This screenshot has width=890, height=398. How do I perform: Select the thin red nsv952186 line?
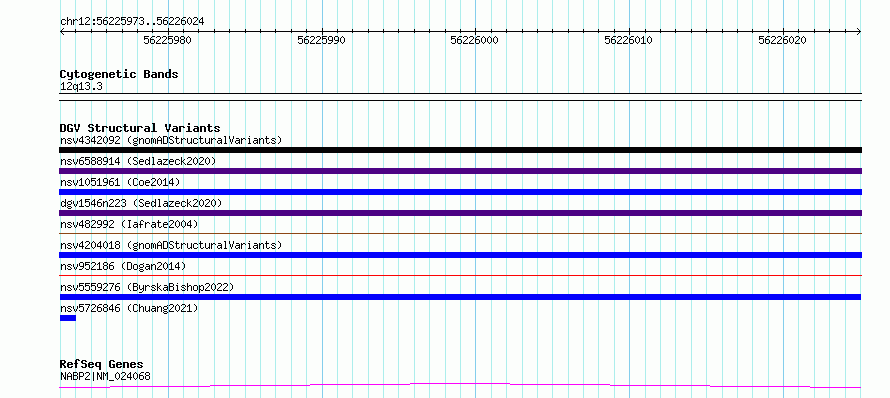coord(460,275)
